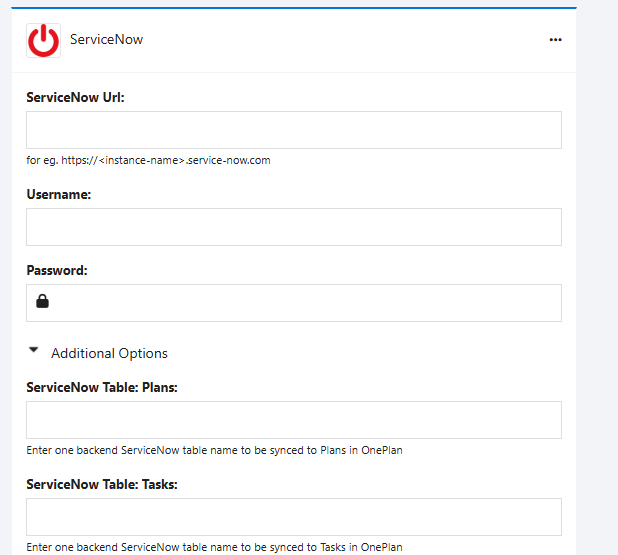Select the Password input field
The image size is (618, 555).
(294, 303)
